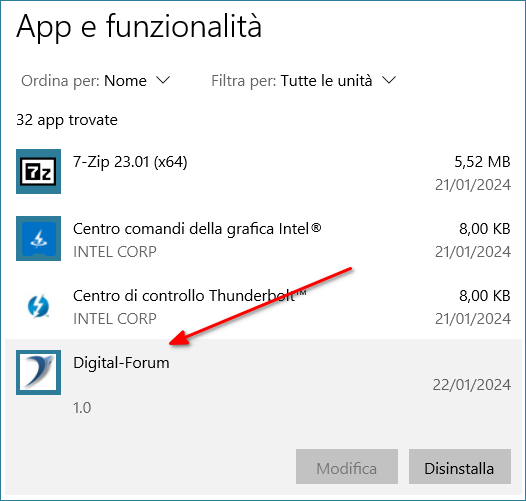Click the Disinstalla button for Digital-Forum
526x501 pixels.
(460, 466)
